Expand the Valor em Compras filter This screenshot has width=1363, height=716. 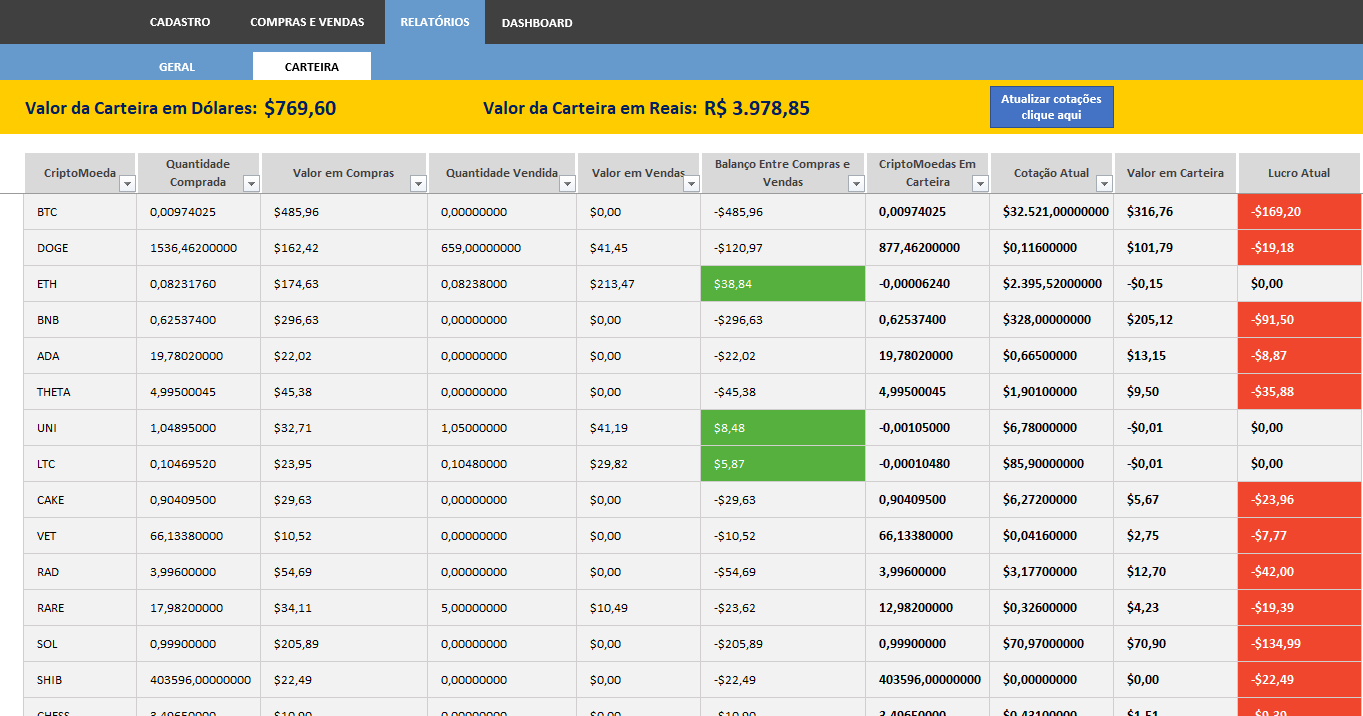click(418, 184)
